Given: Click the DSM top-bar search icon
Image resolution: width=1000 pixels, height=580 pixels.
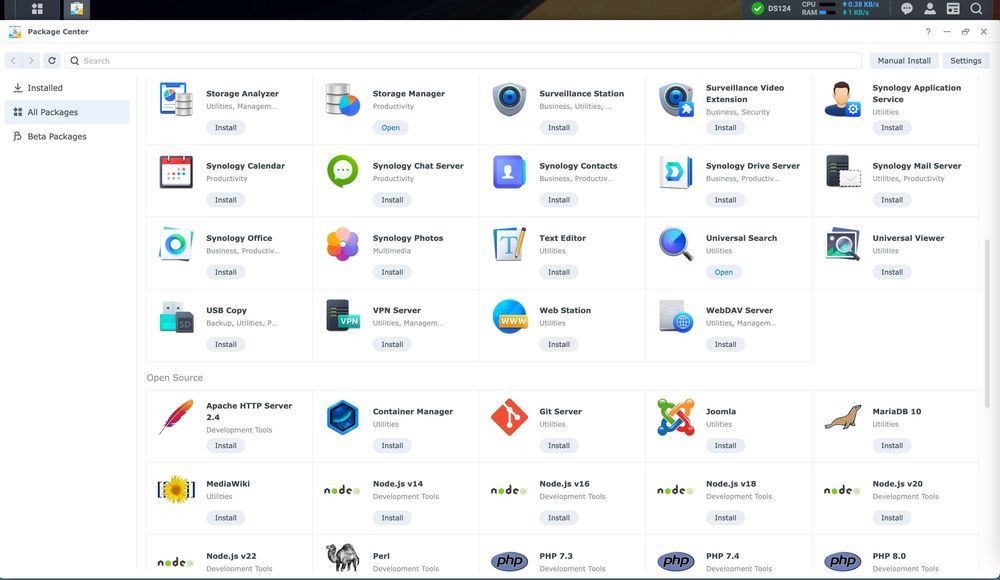Looking at the screenshot, I should coord(976,8).
